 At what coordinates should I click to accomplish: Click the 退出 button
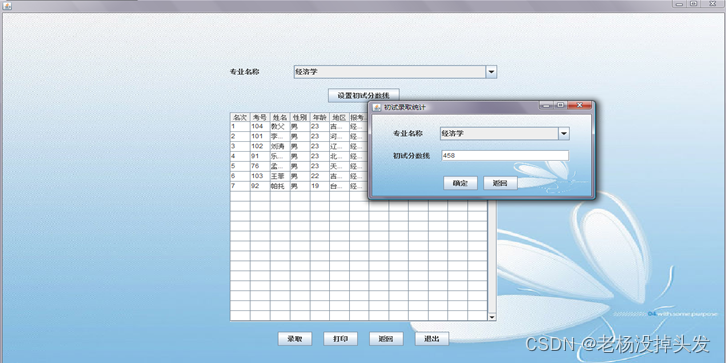[x=432, y=338]
